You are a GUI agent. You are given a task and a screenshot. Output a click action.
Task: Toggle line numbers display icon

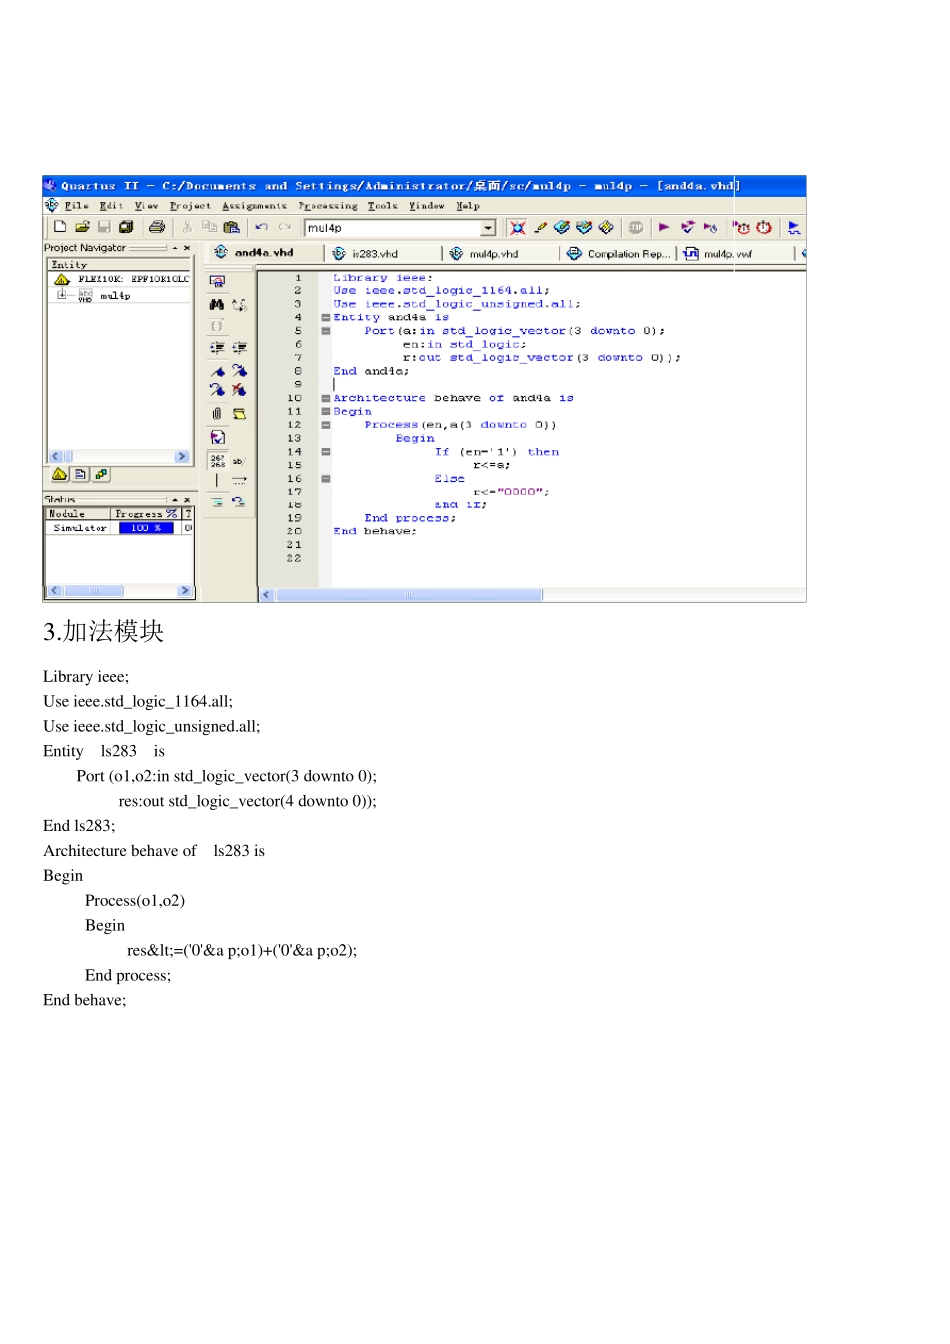point(218,460)
